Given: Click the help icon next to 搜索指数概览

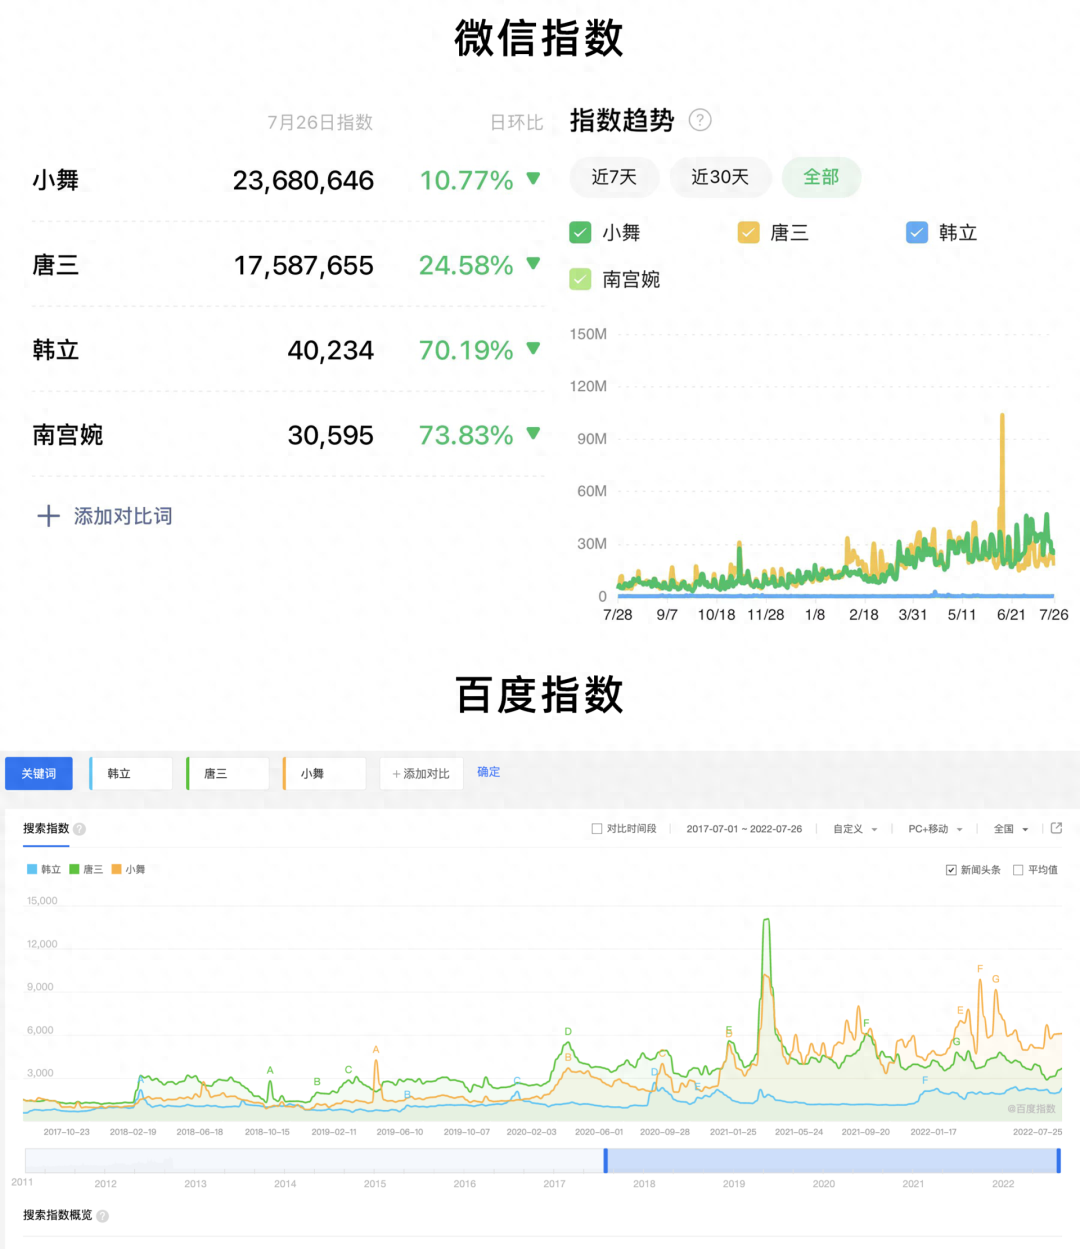Looking at the screenshot, I should tap(102, 1216).
